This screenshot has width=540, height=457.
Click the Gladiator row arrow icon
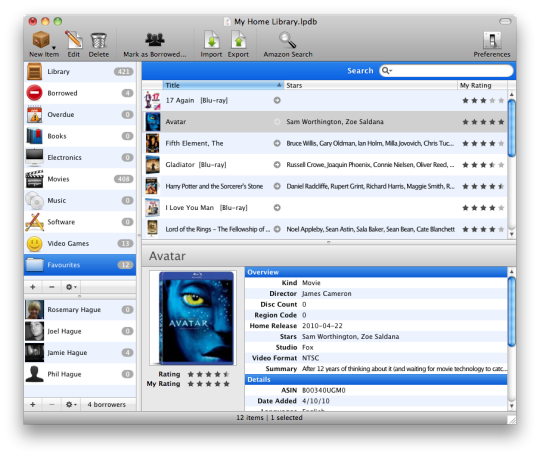pos(277,165)
